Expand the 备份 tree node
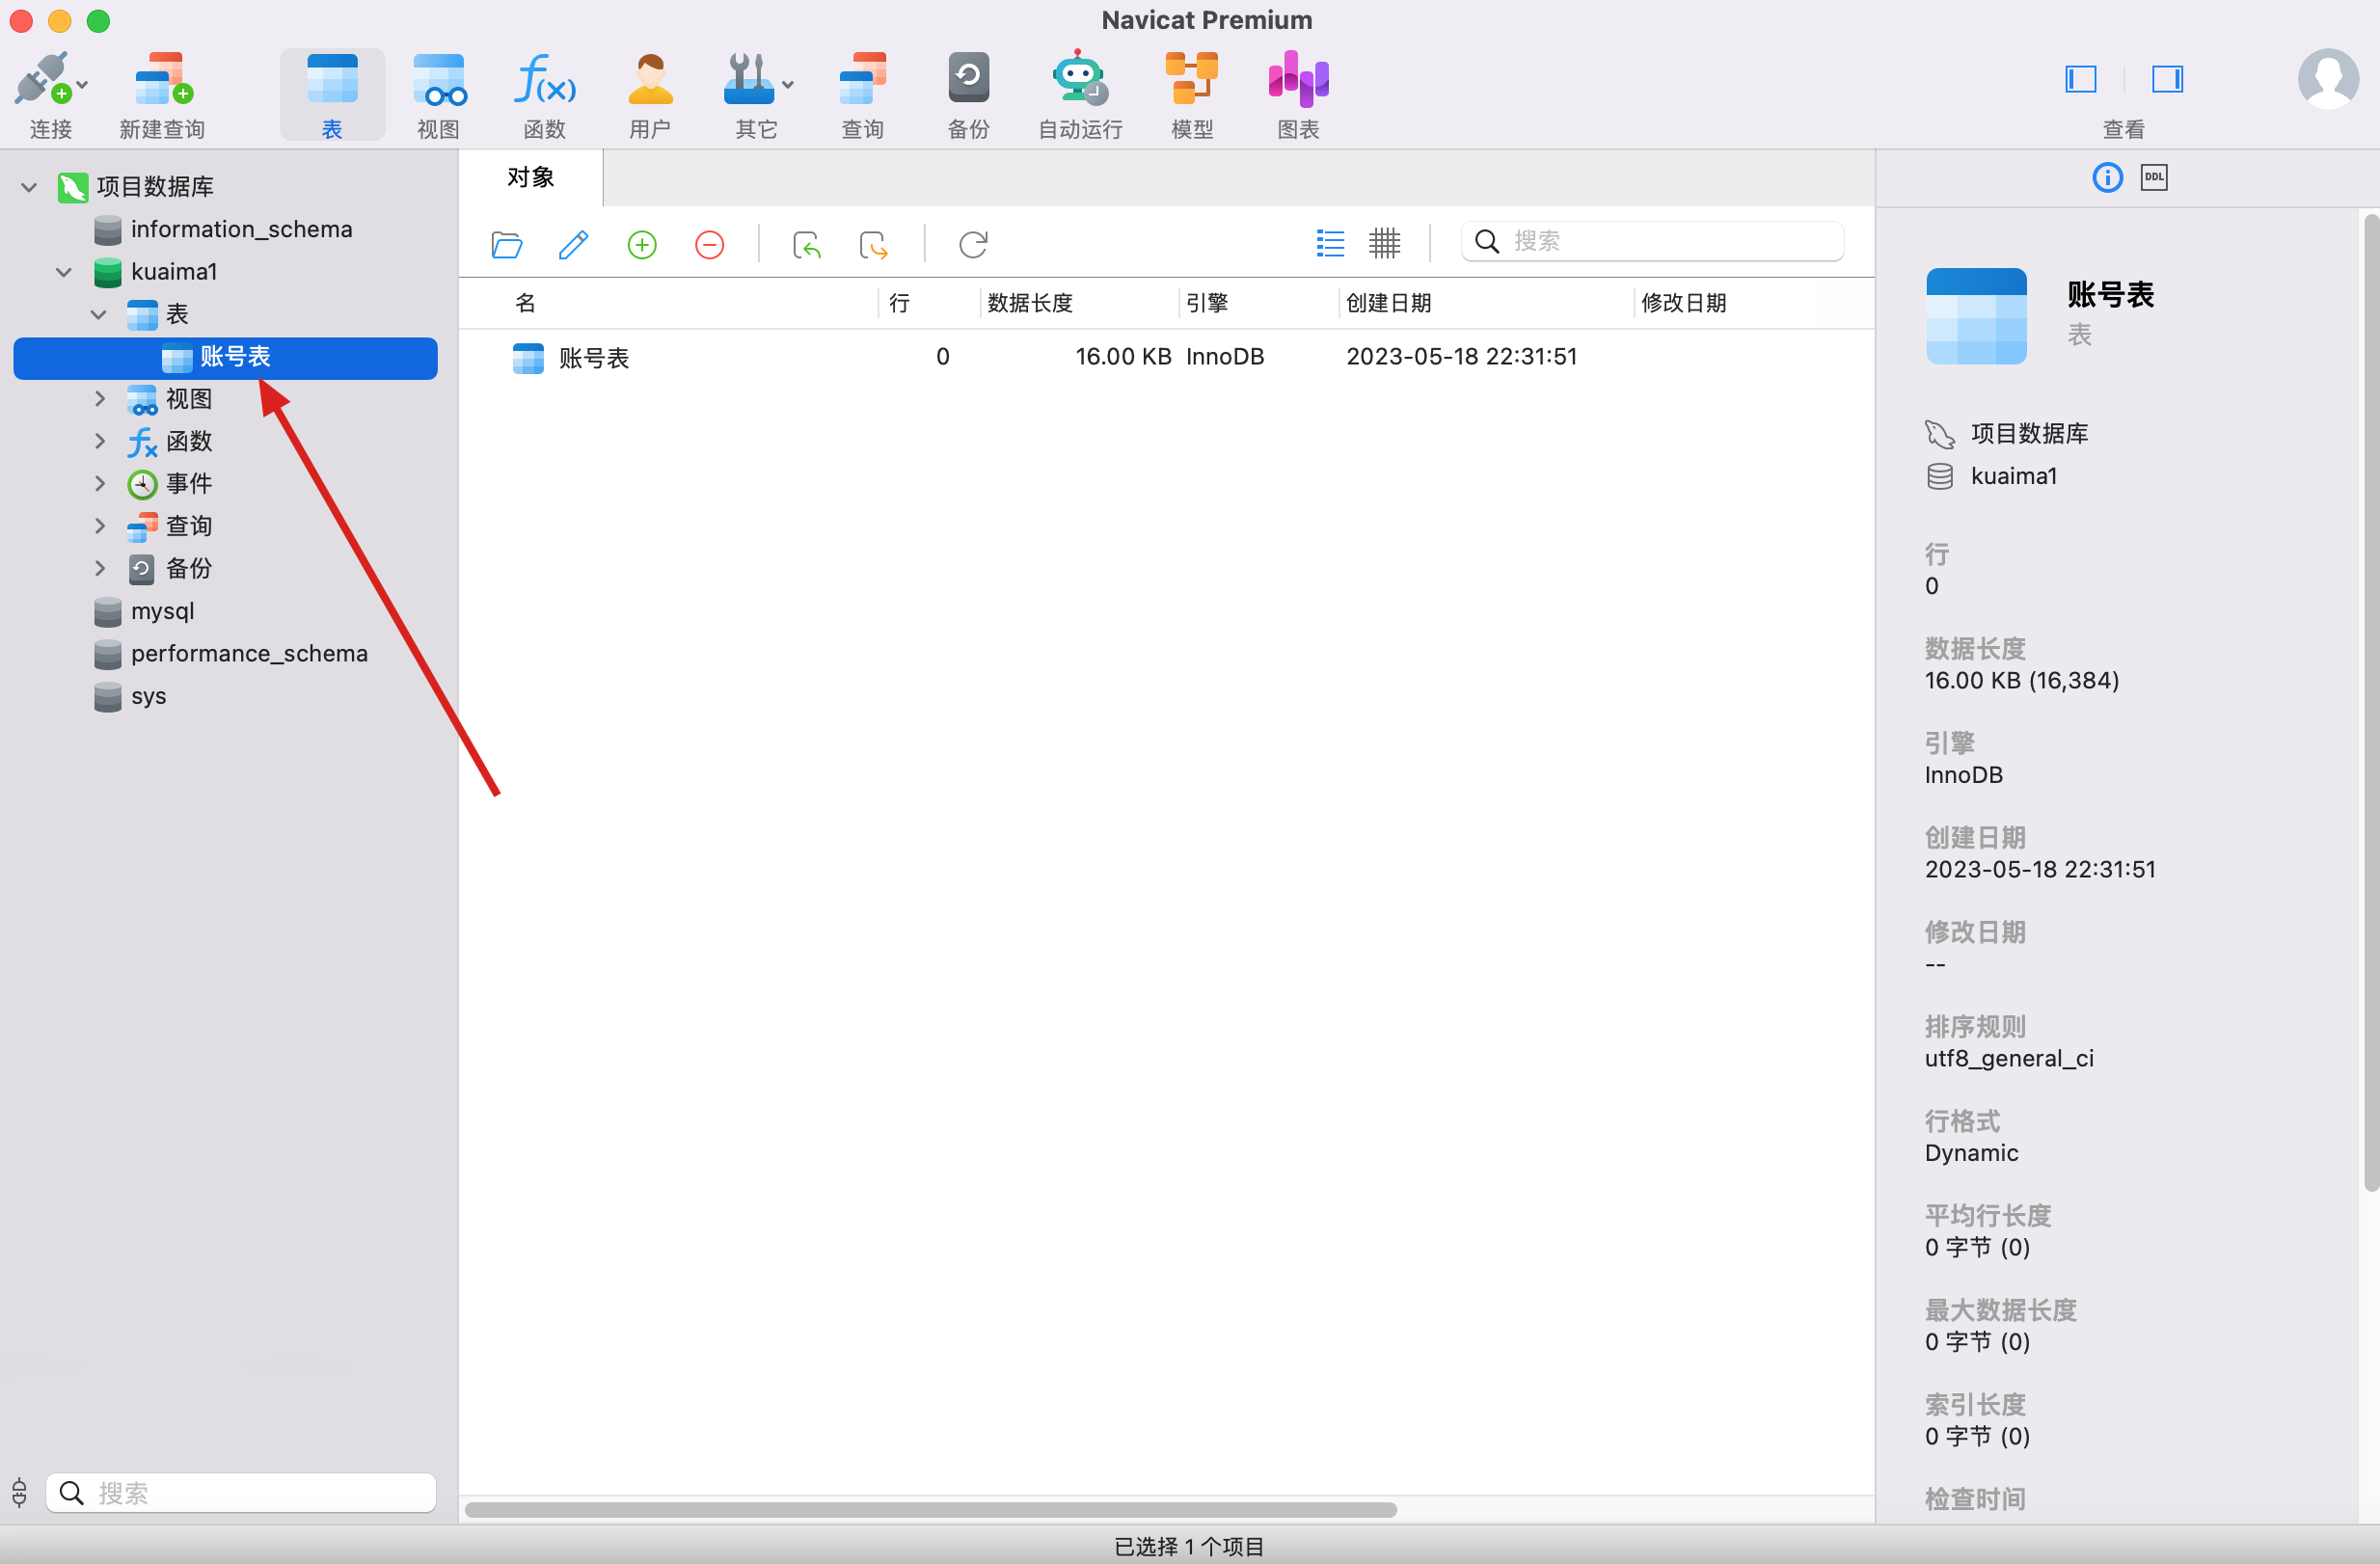 [x=100, y=568]
